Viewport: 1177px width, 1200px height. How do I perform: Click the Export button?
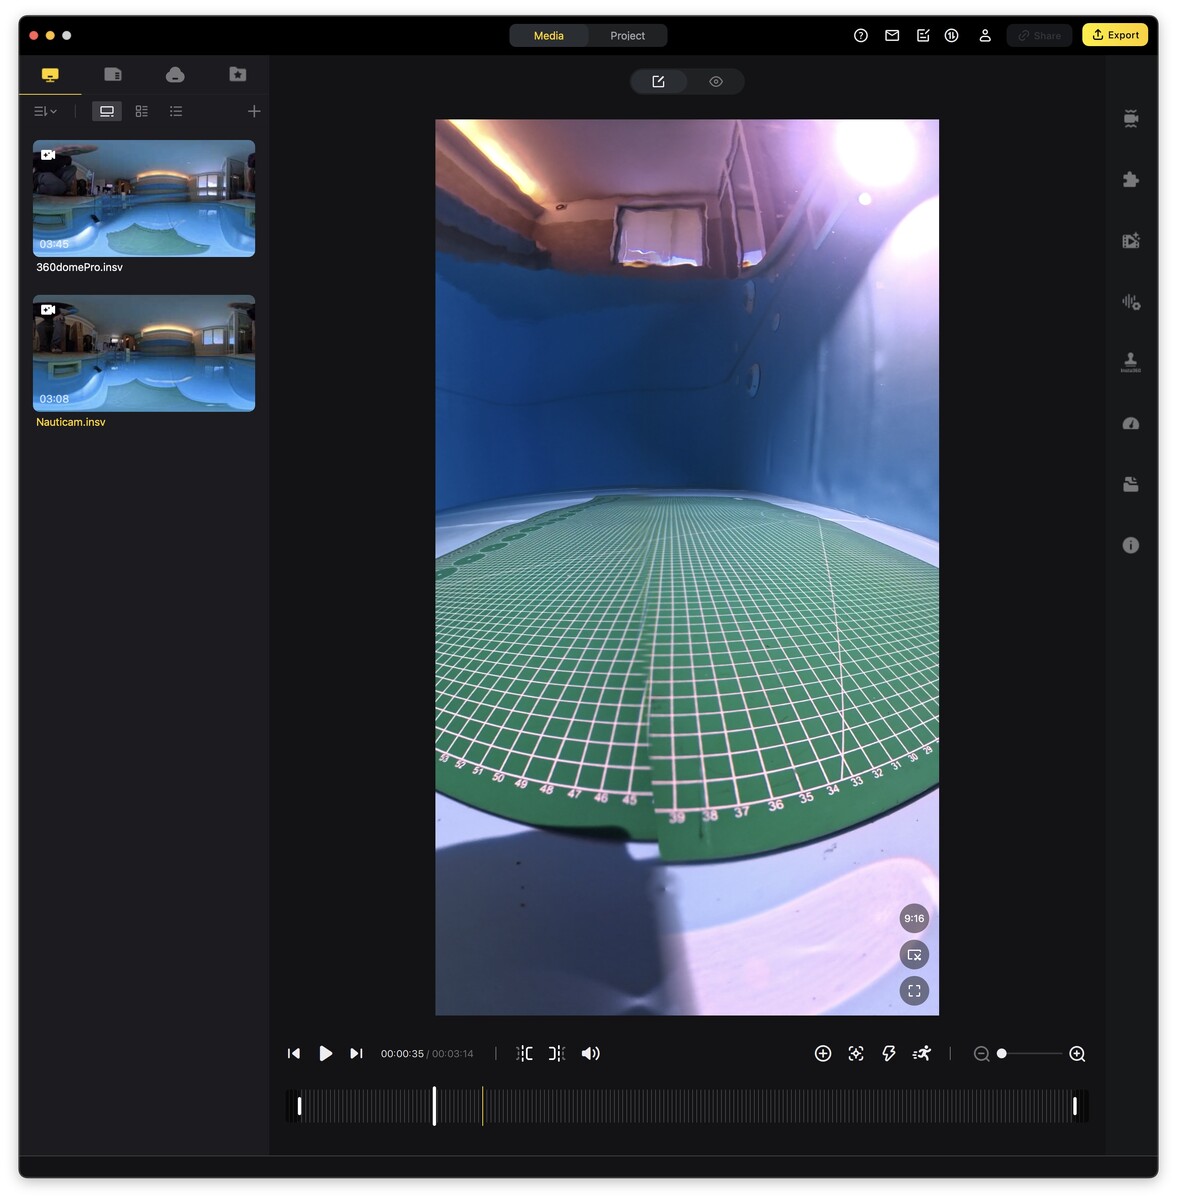point(1114,34)
